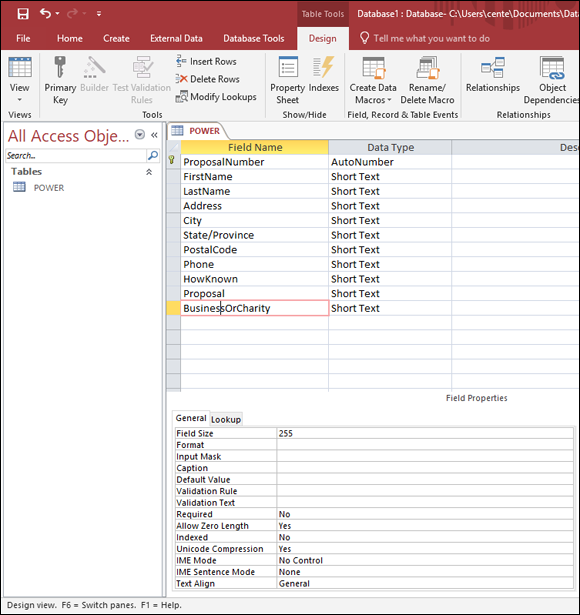Click the Input Mask property box
580x615 pixels.
[425, 457]
